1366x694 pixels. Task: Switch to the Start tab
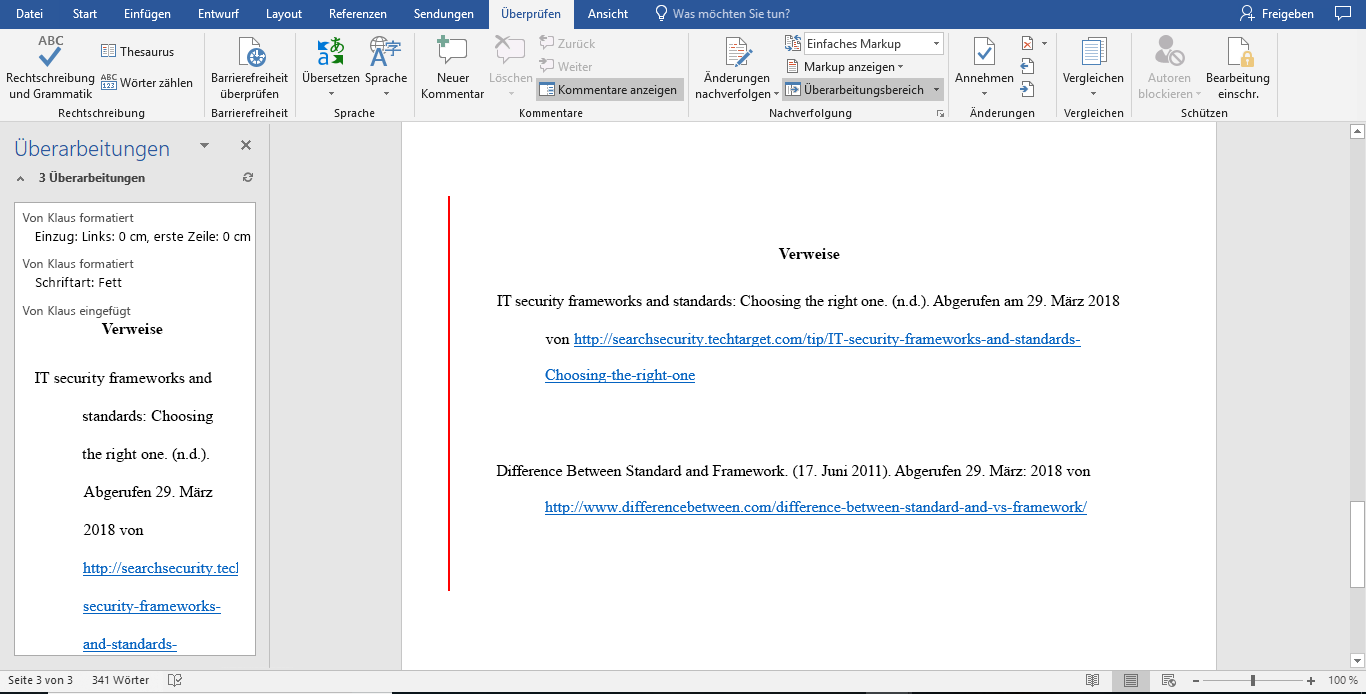(85, 14)
